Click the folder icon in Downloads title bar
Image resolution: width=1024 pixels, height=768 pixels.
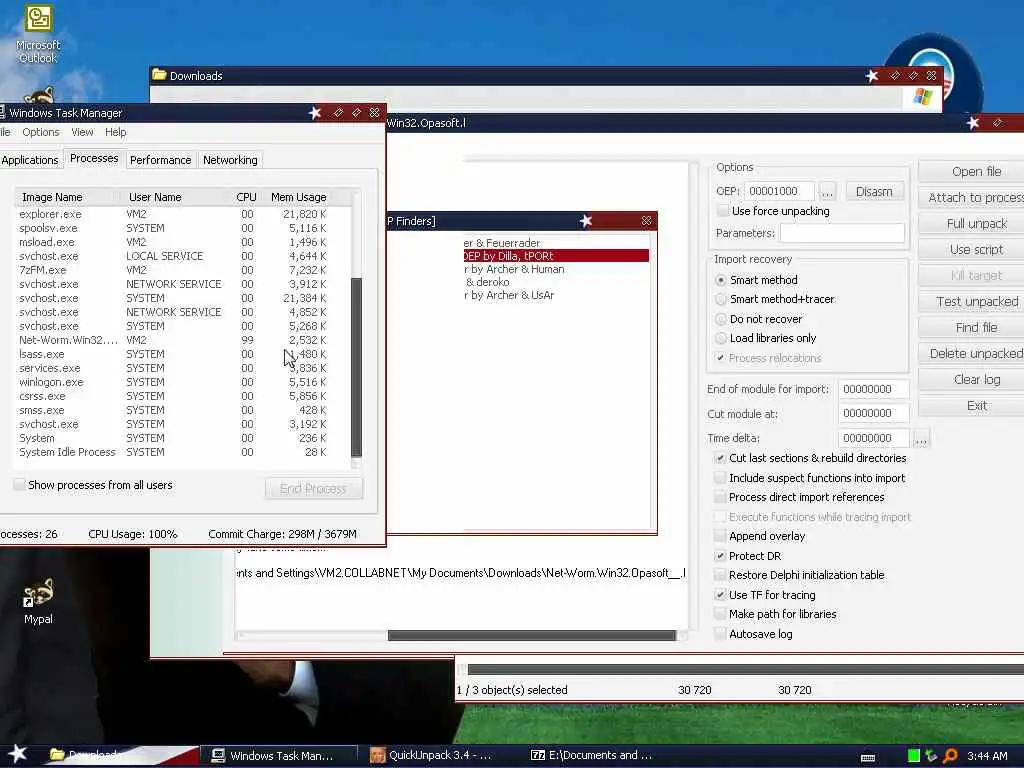[159, 75]
